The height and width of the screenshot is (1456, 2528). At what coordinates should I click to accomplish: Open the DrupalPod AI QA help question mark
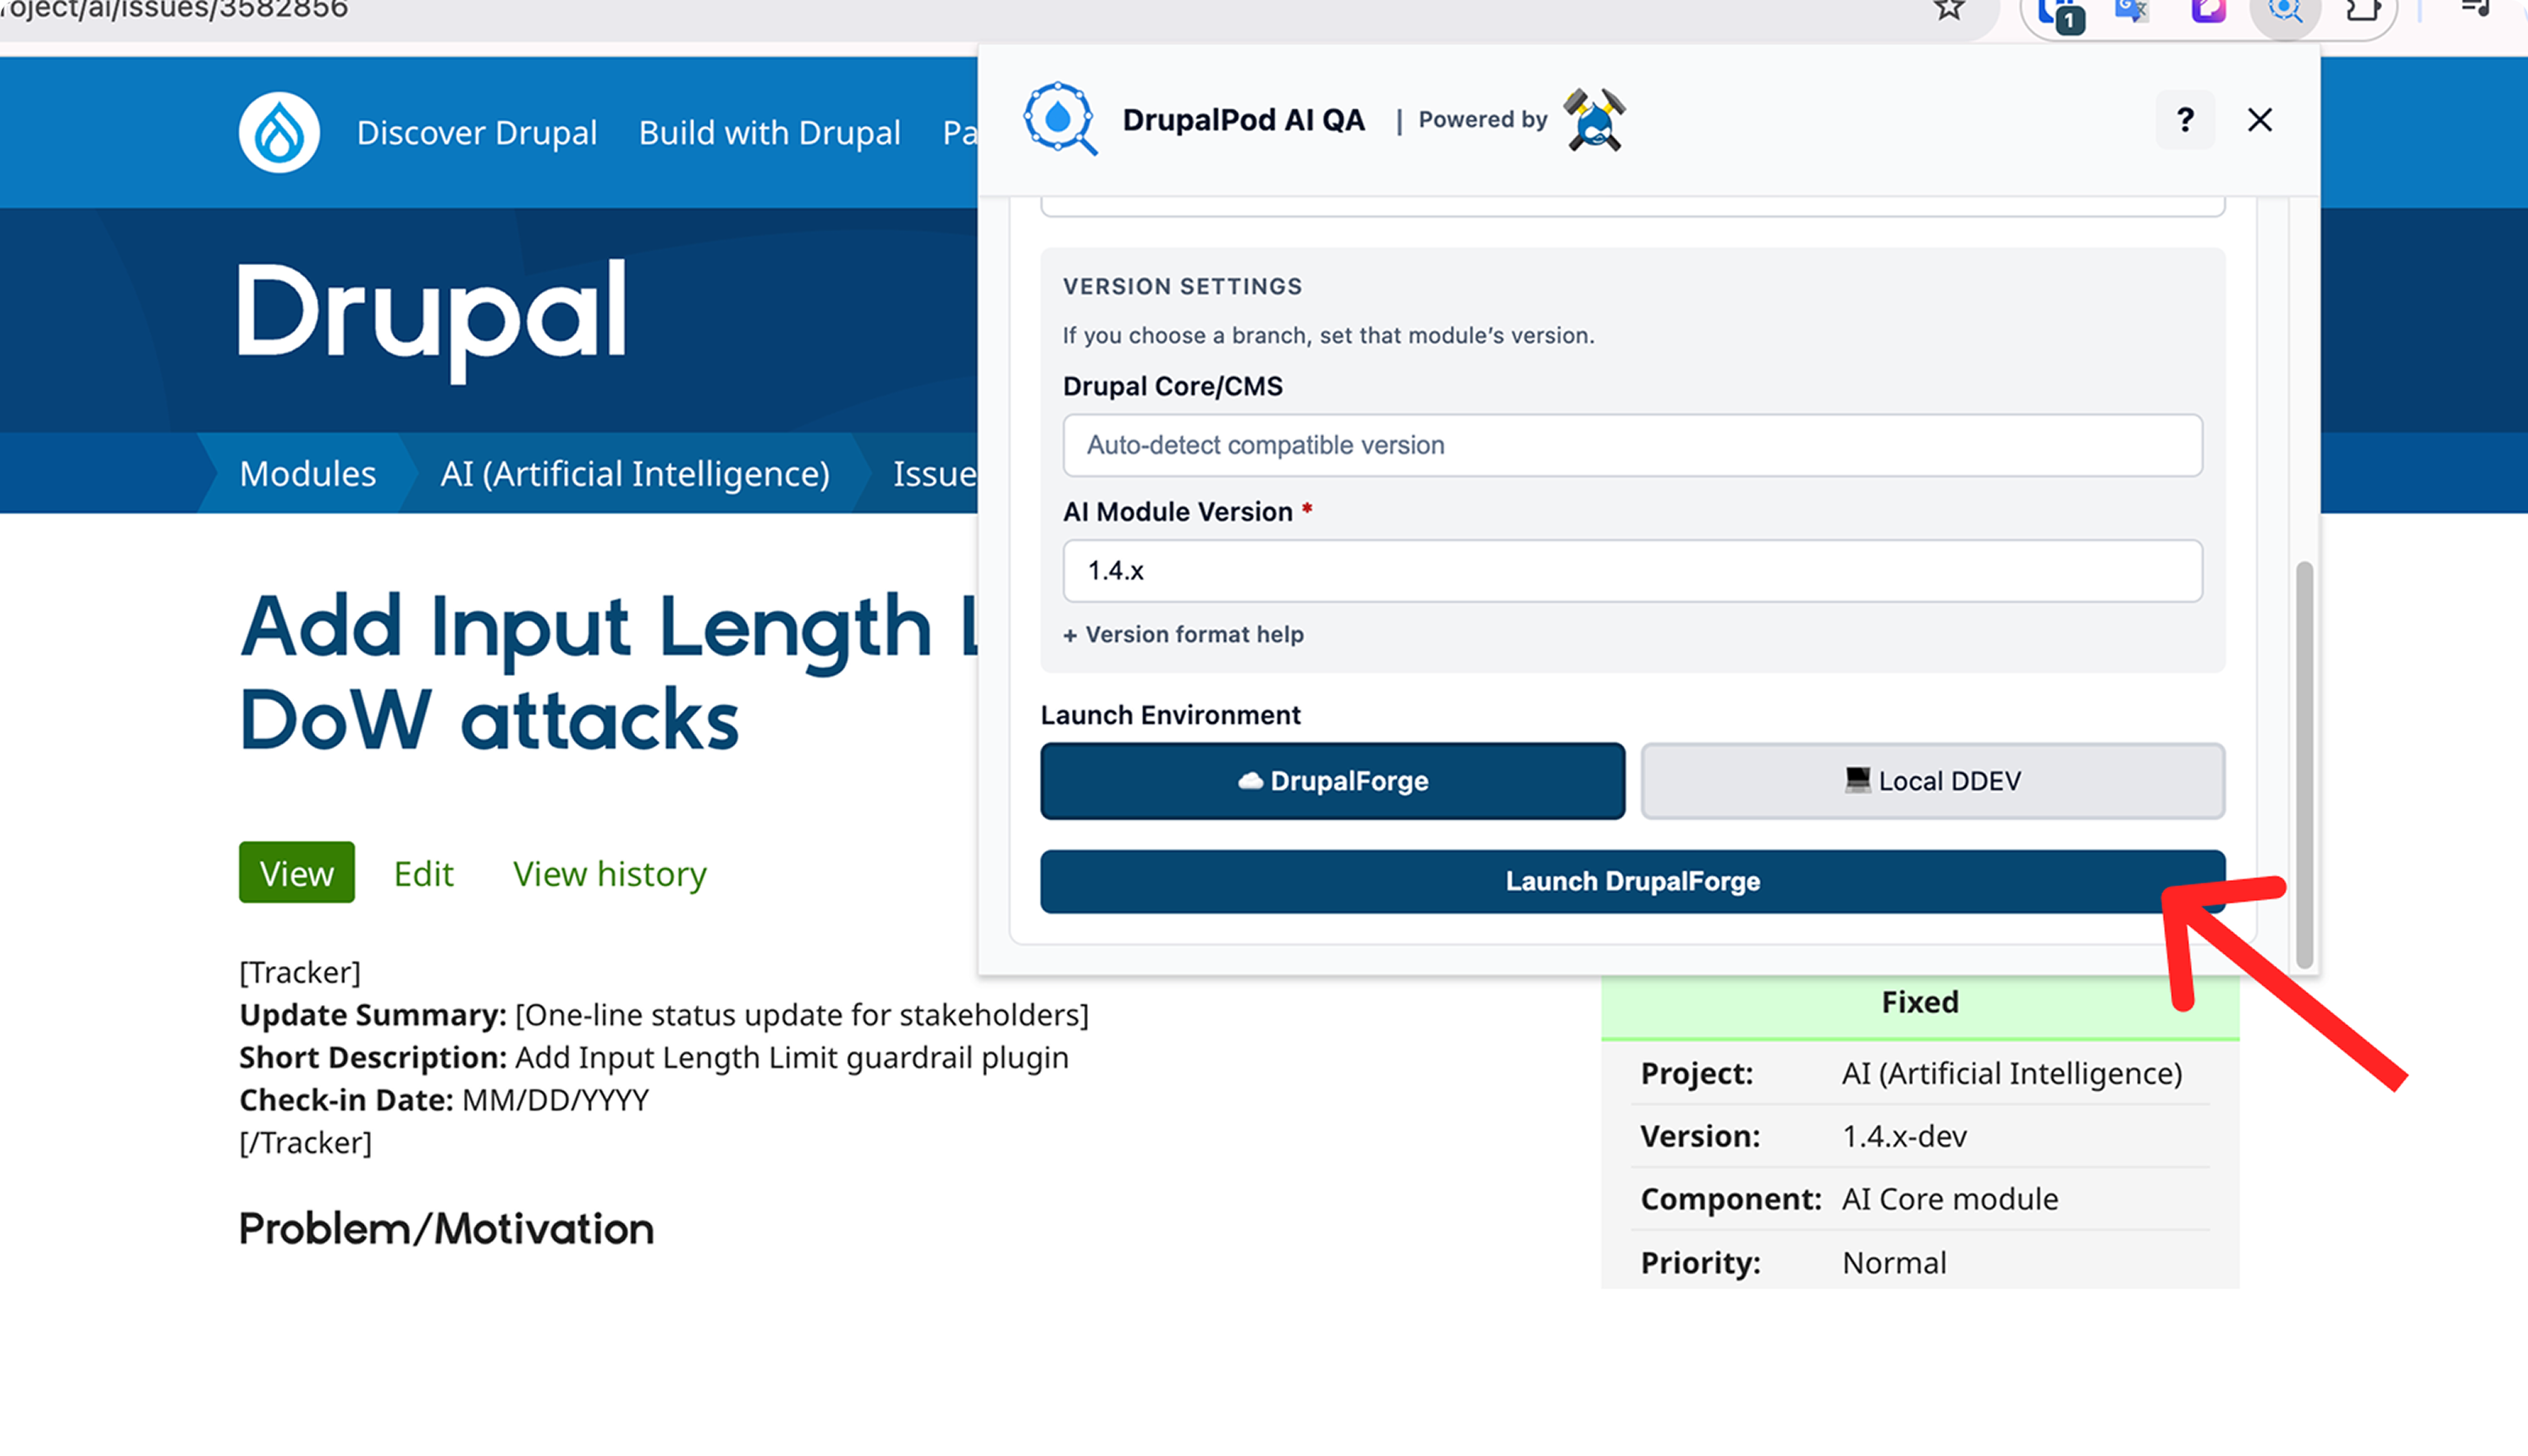click(2185, 120)
